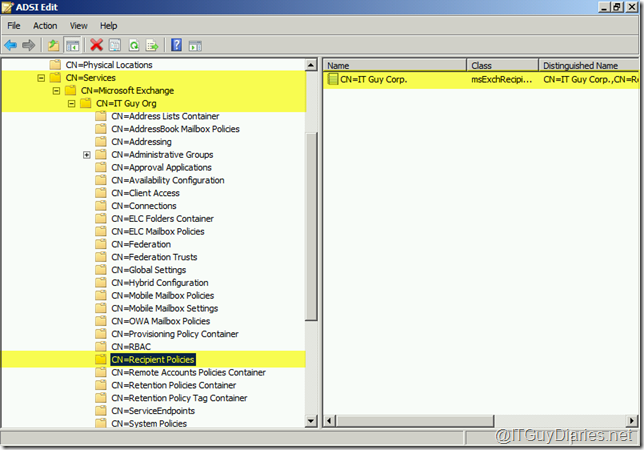Click details pane scroll left arrow
The image size is (644, 450).
tap(329, 421)
